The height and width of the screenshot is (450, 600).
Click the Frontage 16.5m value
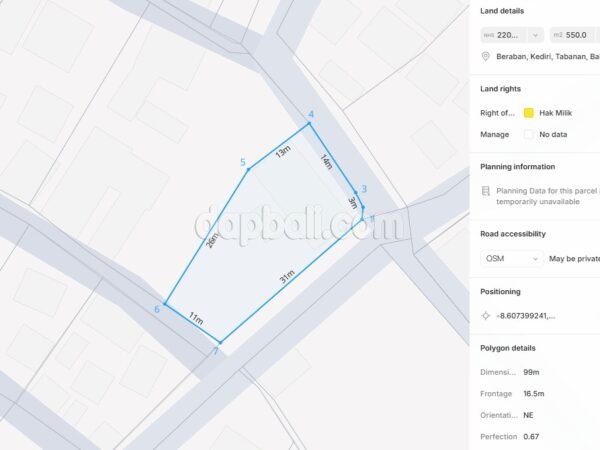534,394
